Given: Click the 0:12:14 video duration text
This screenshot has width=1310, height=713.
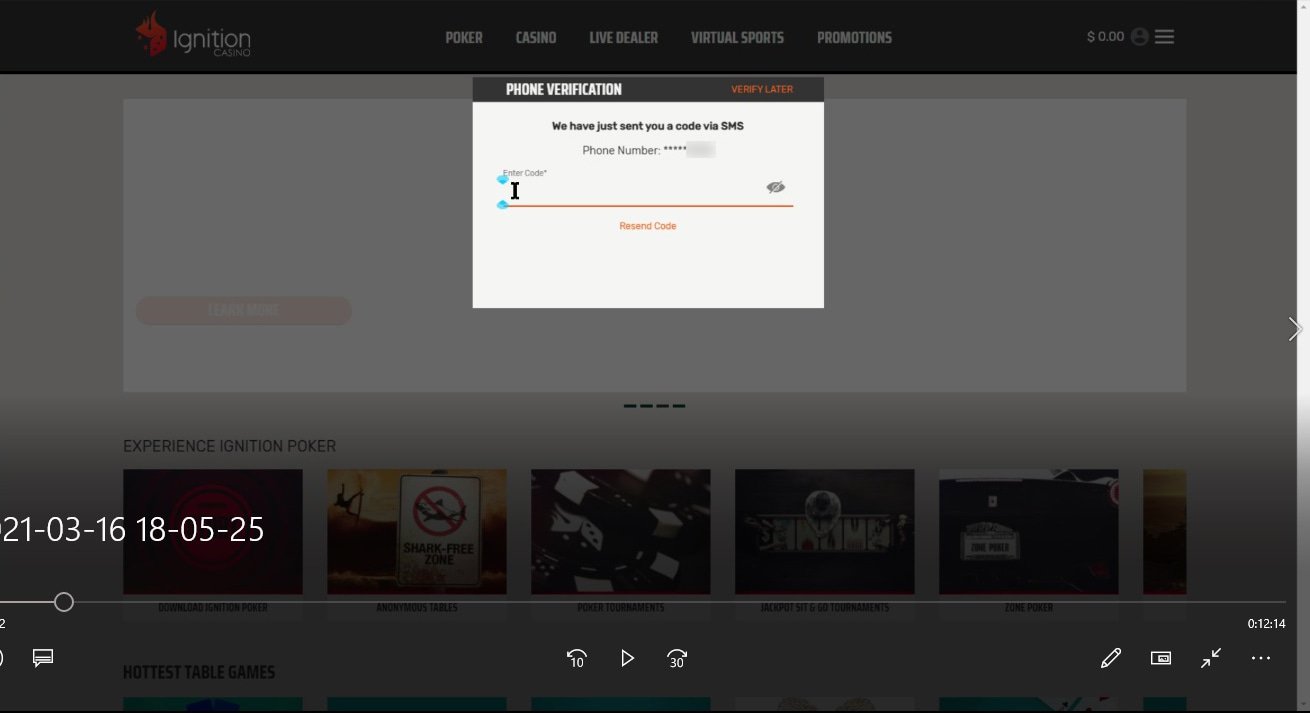Looking at the screenshot, I should (x=1266, y=623).
